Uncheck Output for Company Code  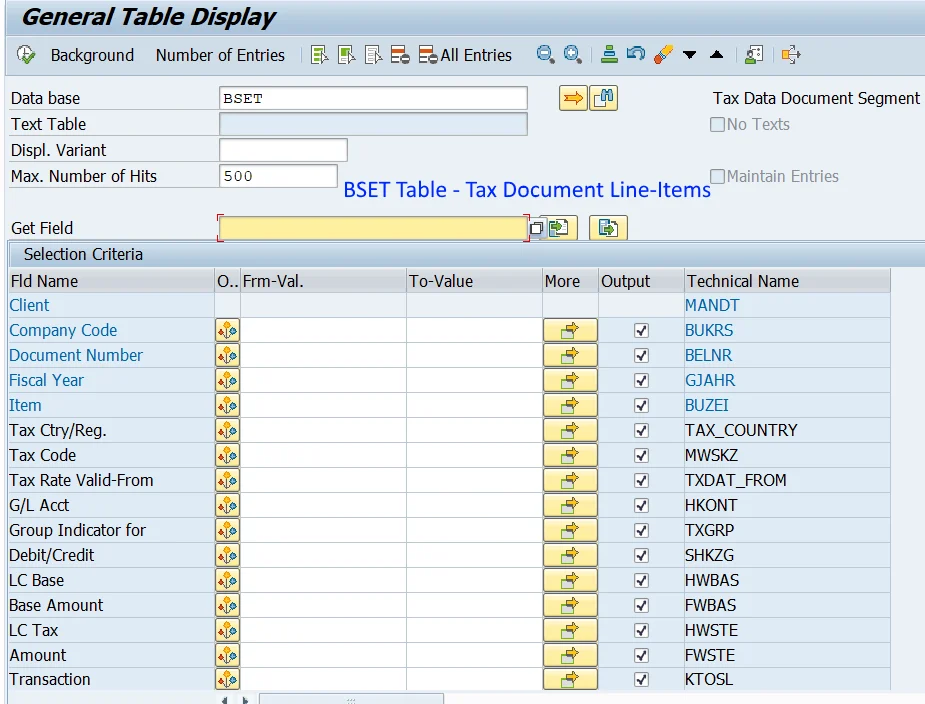point(641,330)
